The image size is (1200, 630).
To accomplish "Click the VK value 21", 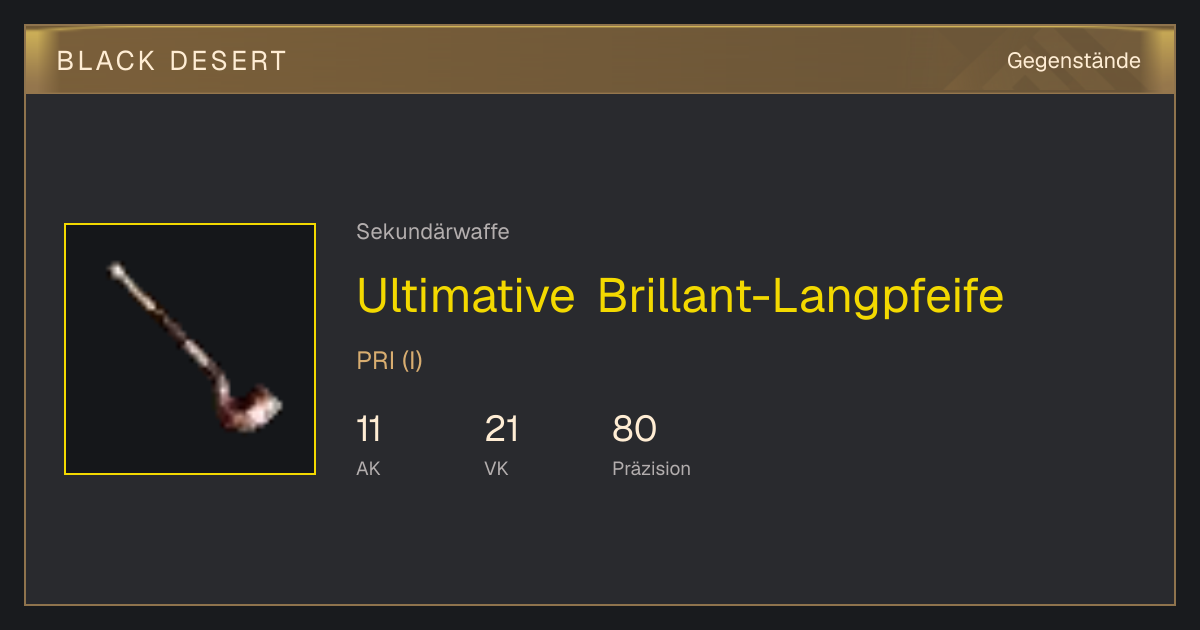I will [502, 429].
